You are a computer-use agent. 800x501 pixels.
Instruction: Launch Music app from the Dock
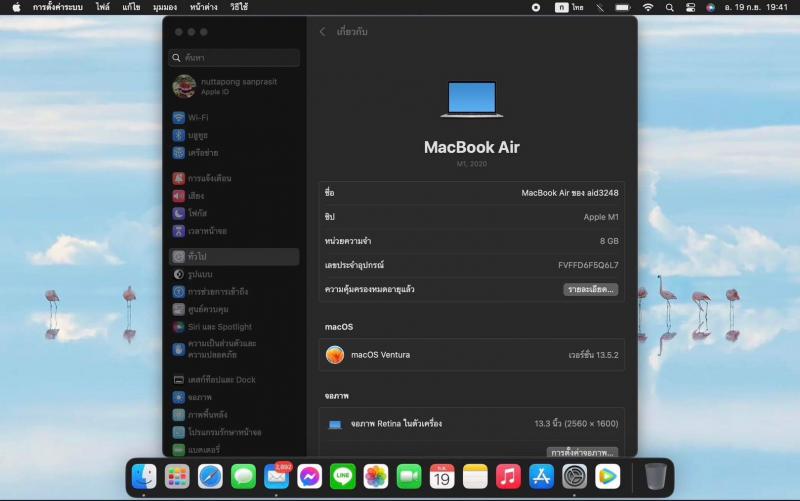click(508, 477)
